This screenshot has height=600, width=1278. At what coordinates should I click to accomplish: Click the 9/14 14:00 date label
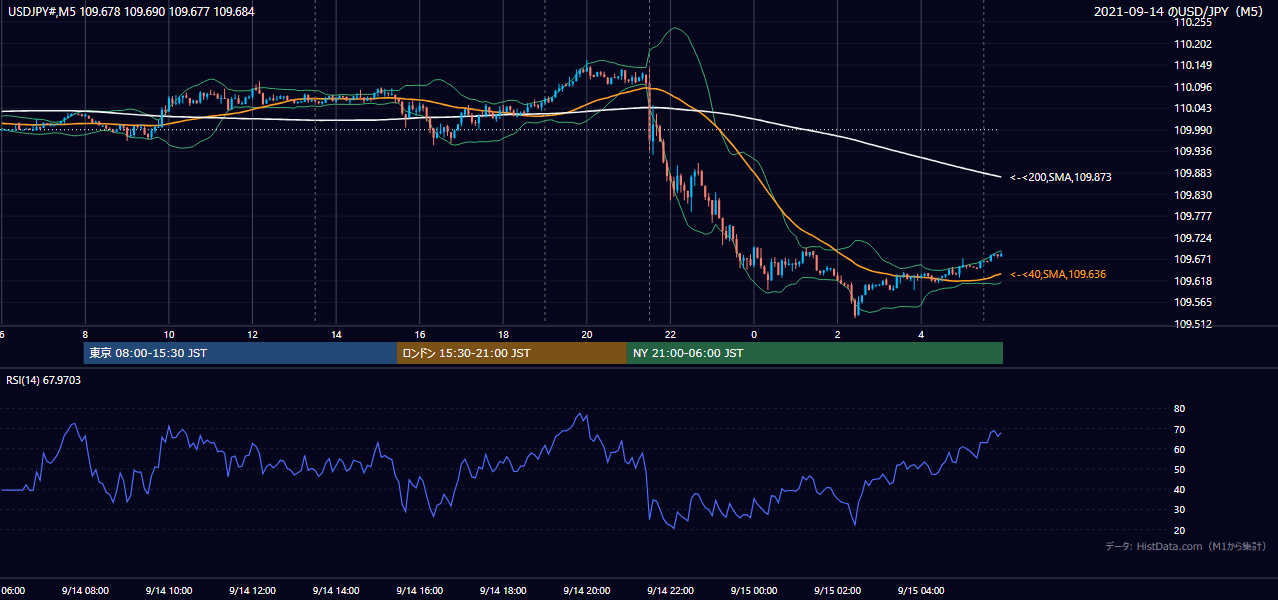(335, 590)
